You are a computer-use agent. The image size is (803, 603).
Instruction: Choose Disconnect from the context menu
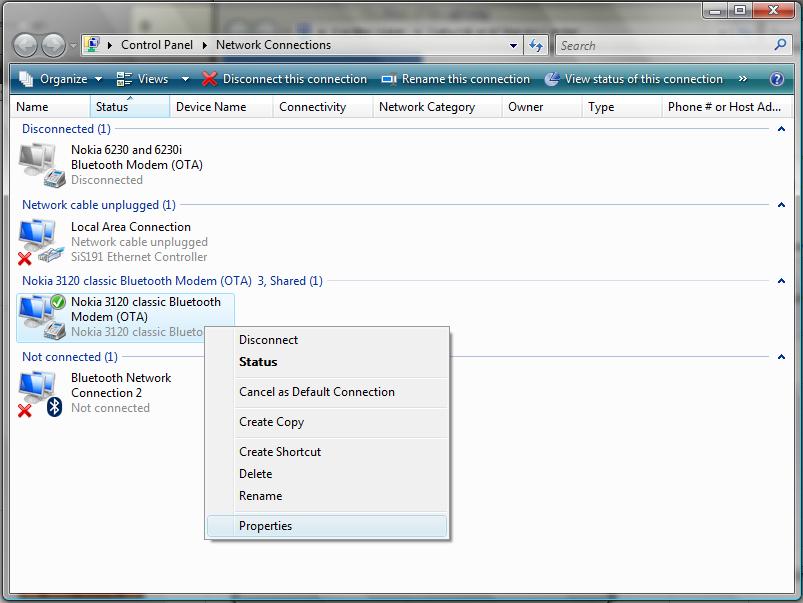327,340
